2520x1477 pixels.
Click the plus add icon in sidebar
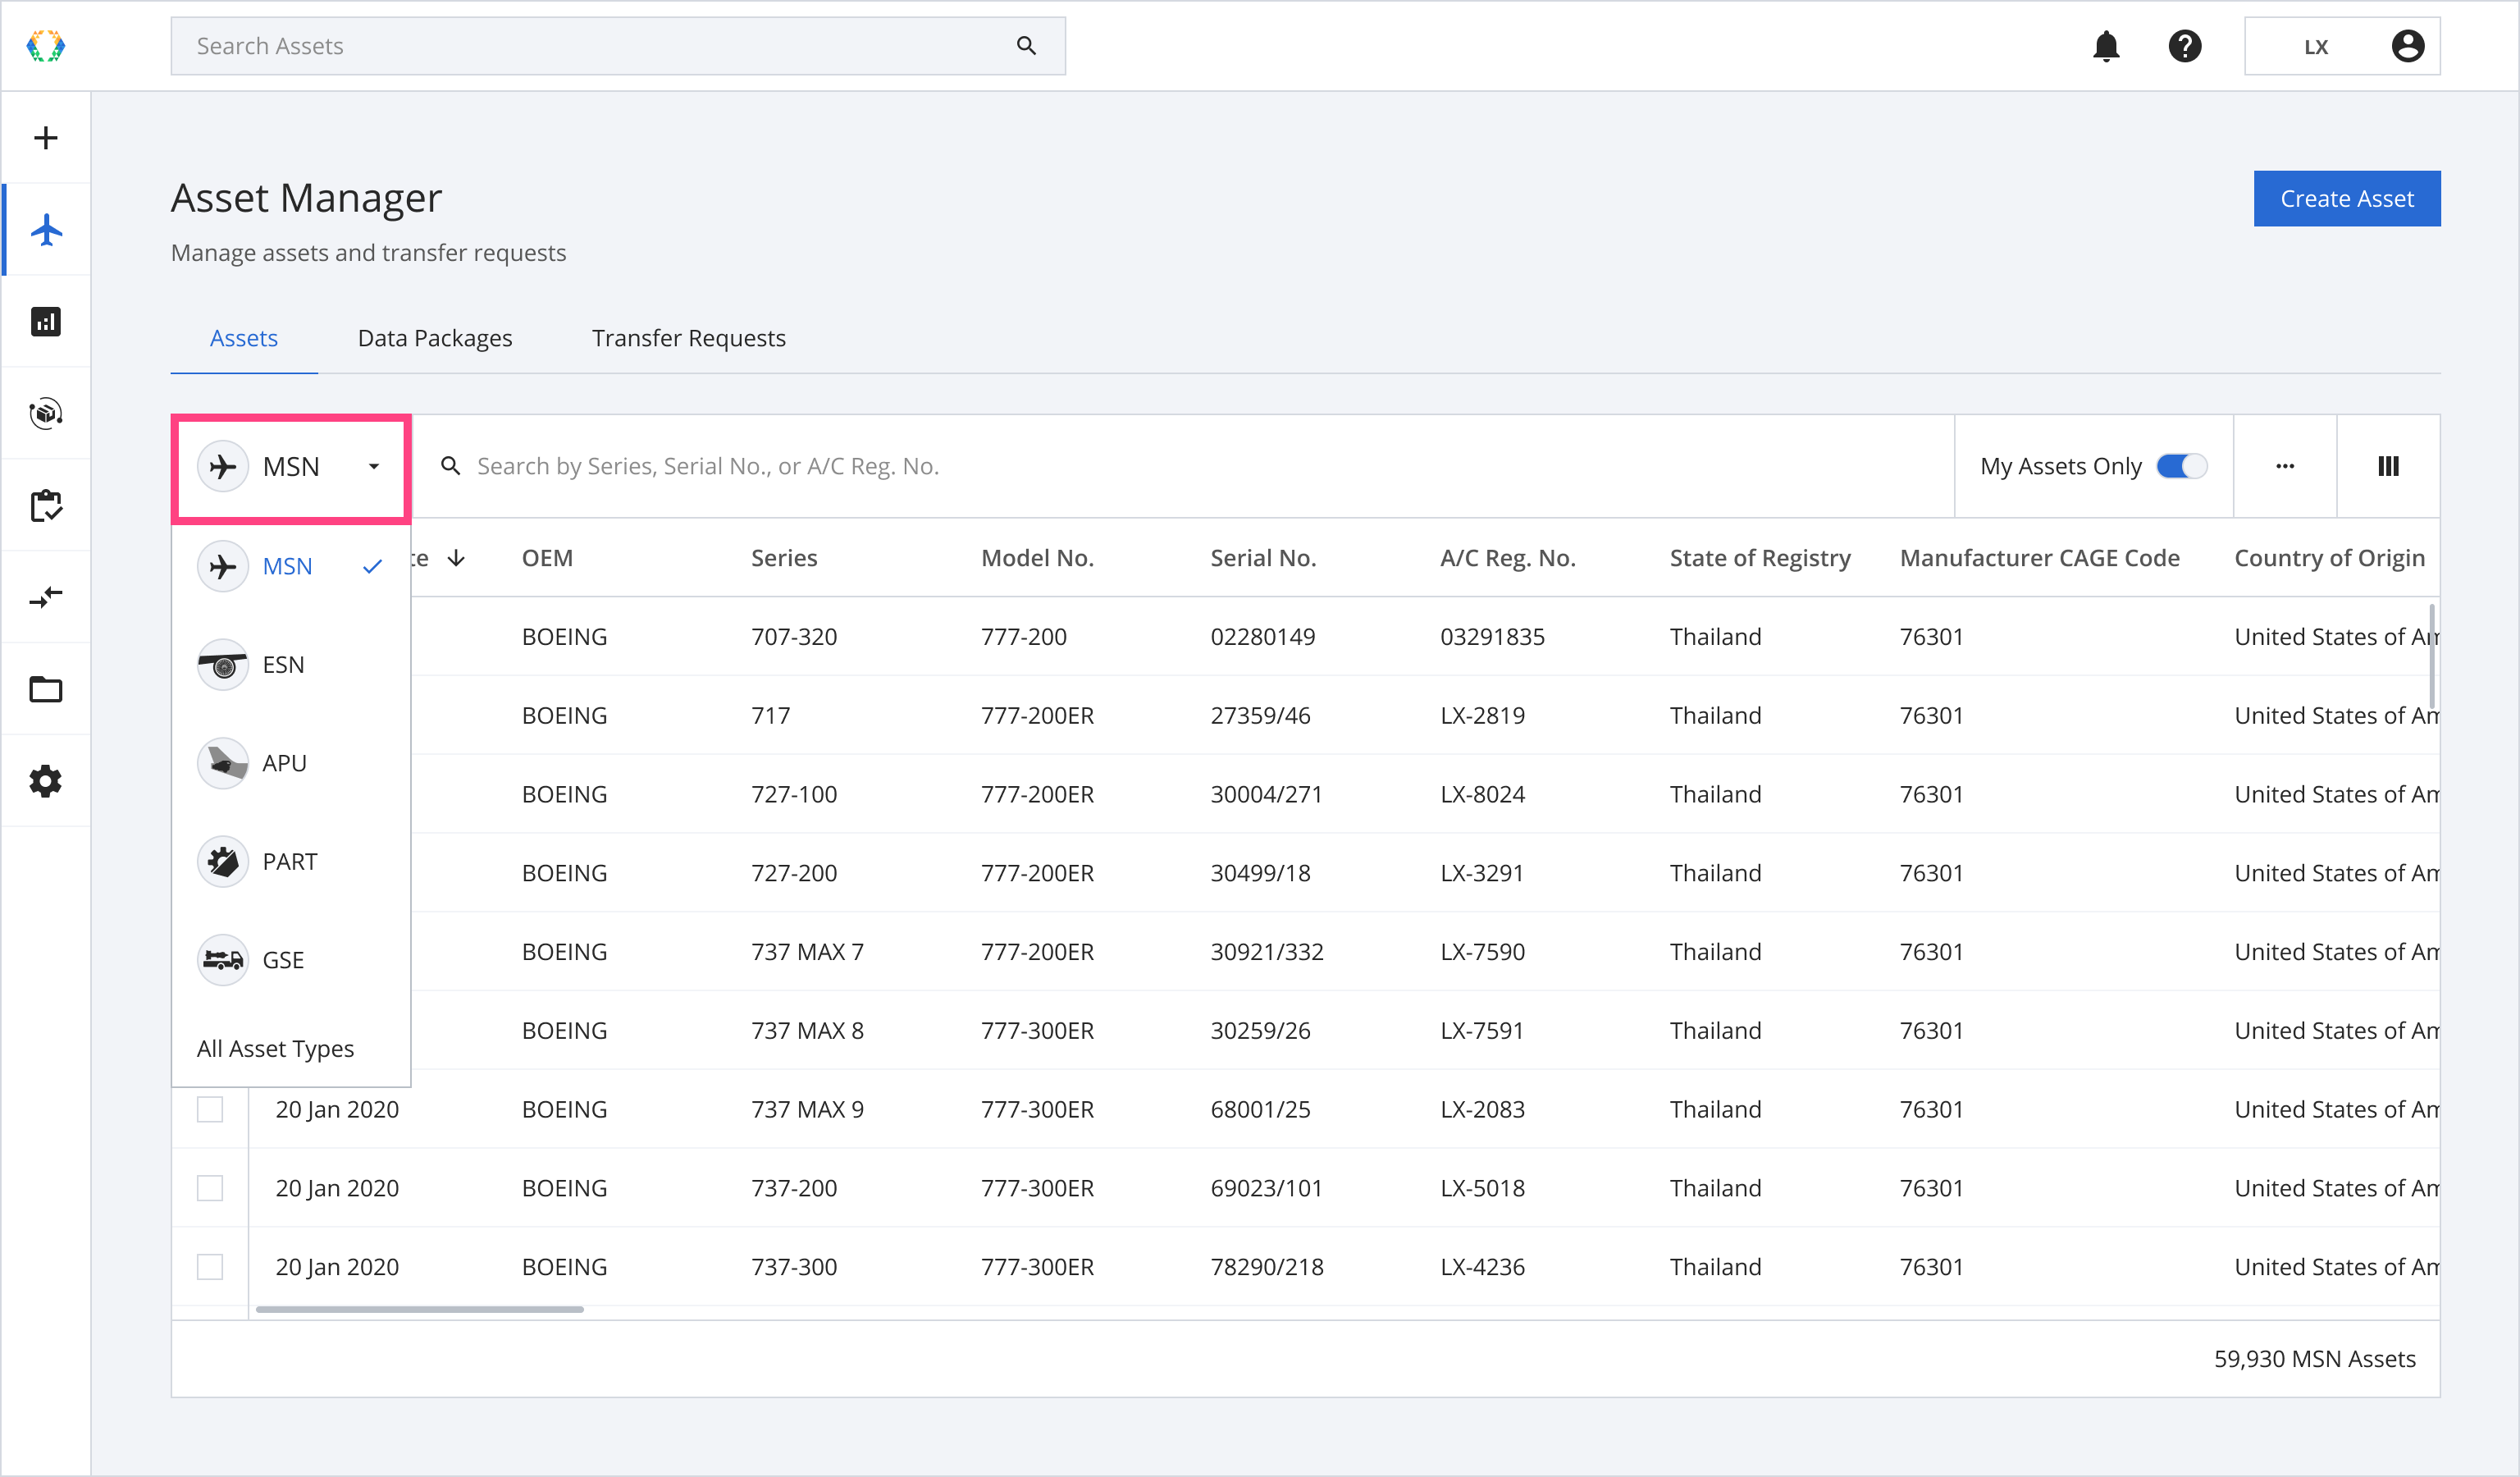click(46, 138)
